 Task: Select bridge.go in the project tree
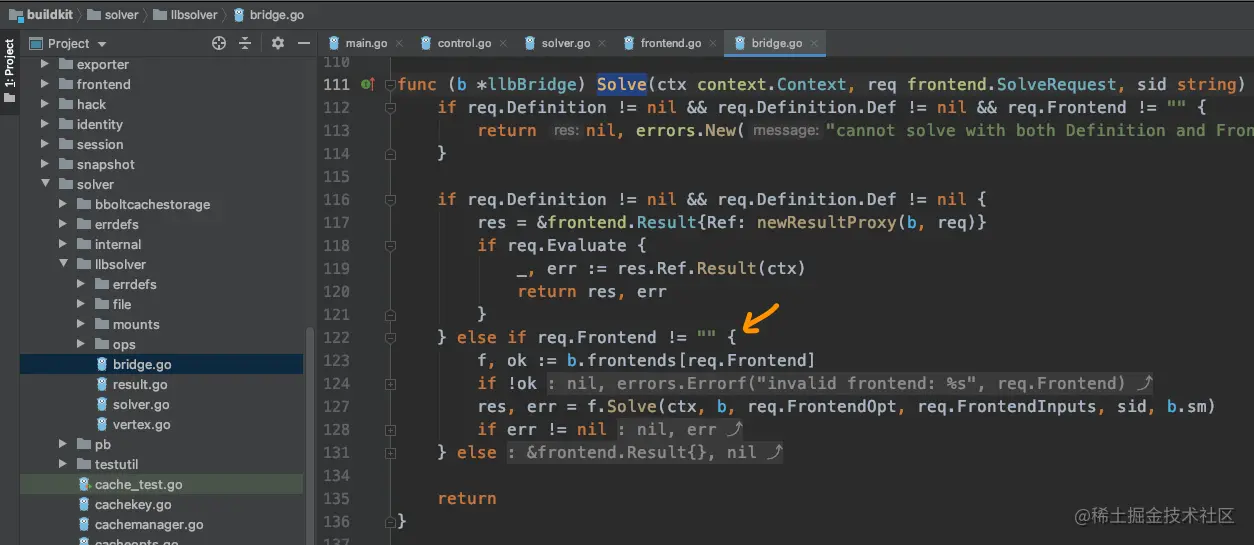pyautogui.click(x=161, y=364)
